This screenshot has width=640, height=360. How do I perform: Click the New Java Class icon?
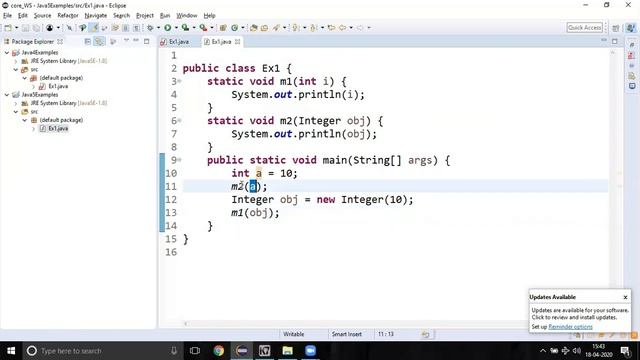point(235,28)
